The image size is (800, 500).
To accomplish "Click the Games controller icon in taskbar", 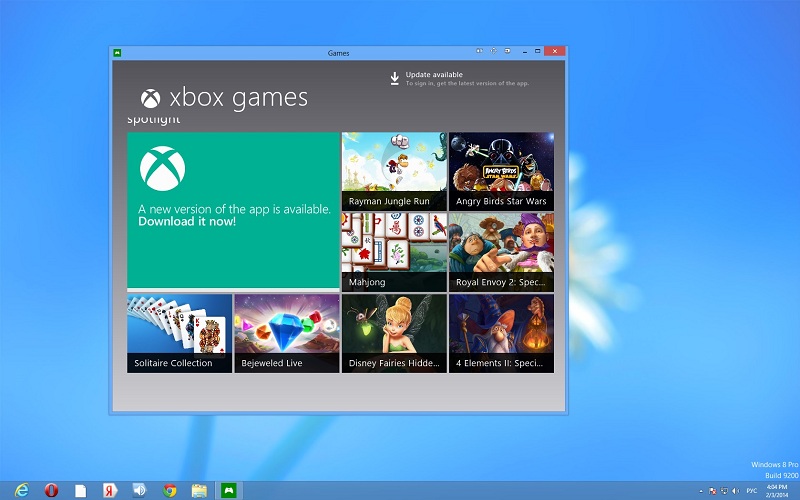I will [x=229, y=490].
